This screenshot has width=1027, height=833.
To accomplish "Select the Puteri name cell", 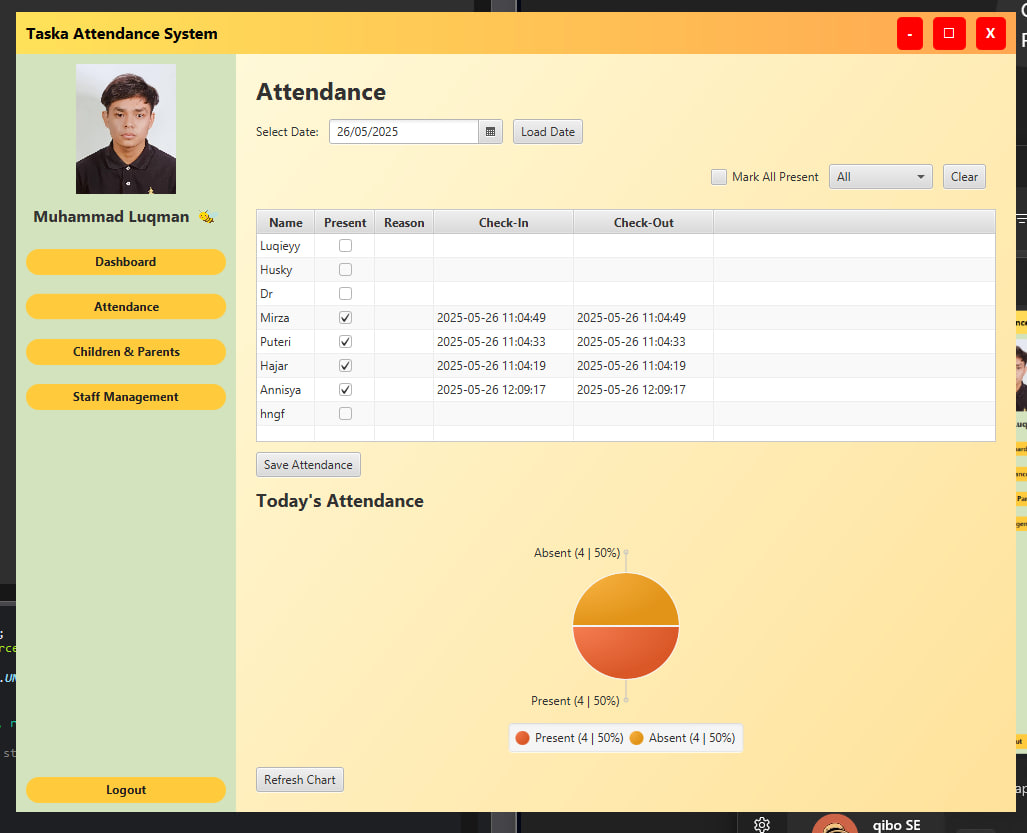I will 286,342.
